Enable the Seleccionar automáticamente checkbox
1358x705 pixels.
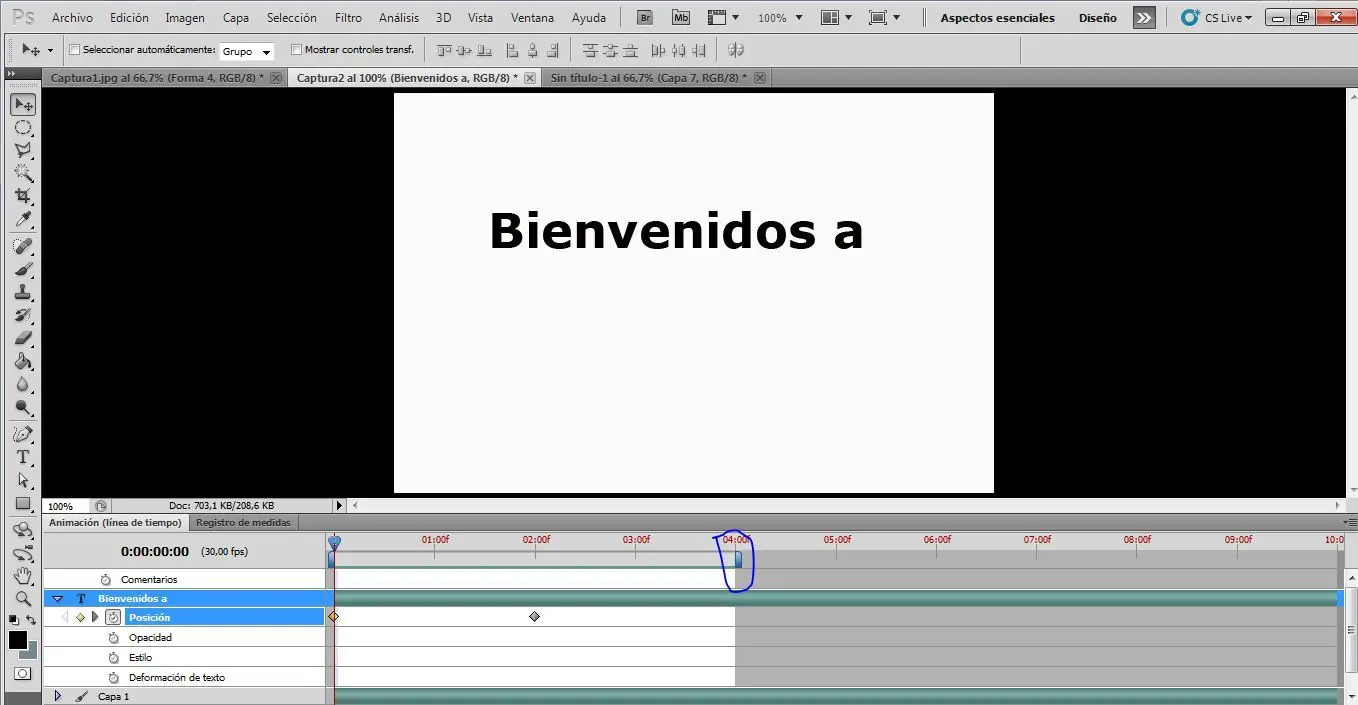pos(74,50)
